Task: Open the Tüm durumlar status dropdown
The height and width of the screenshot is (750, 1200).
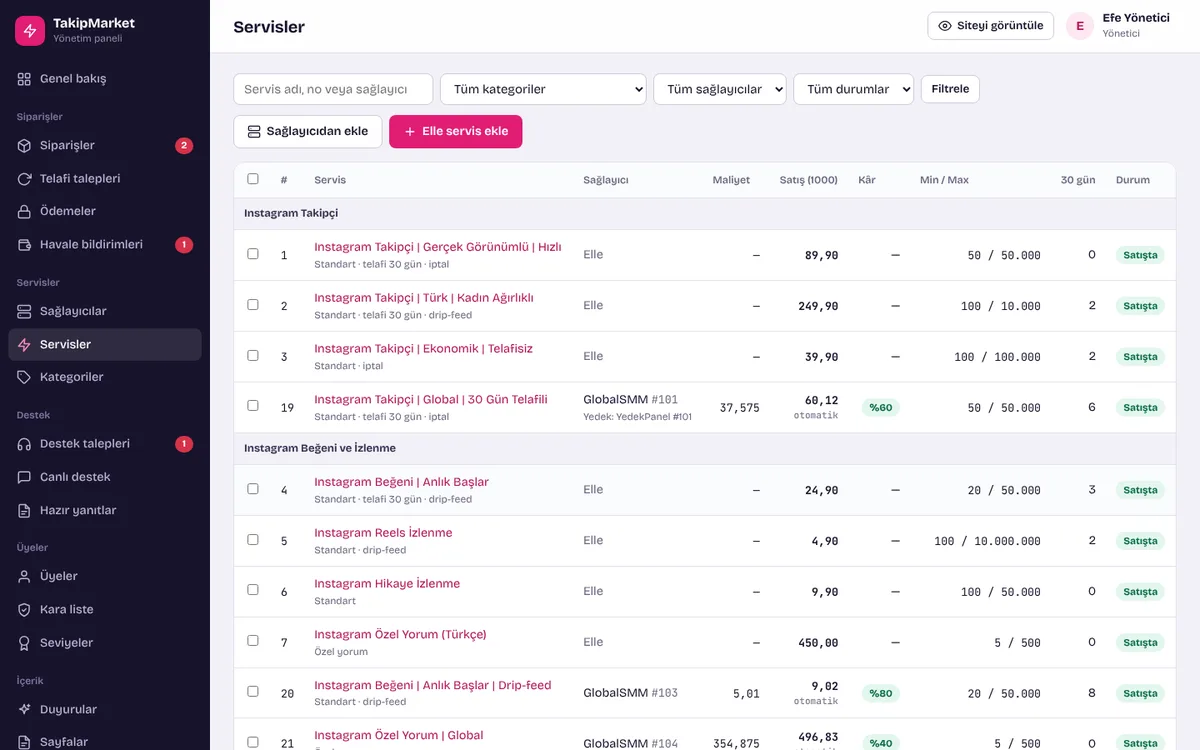Action: pos(854,89)
